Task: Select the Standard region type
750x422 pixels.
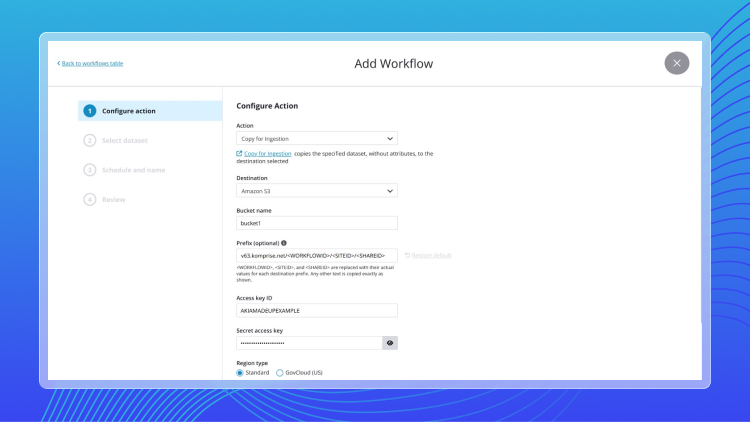Action: 240,373
